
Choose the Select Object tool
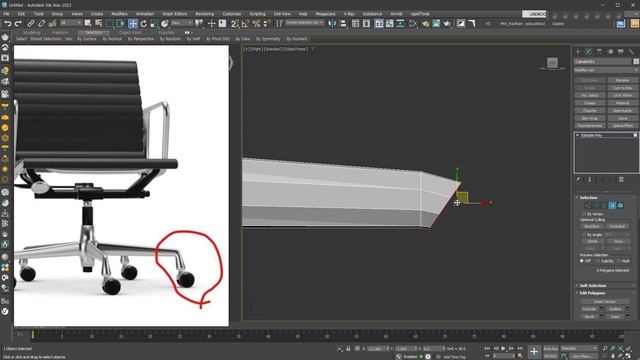(87, 24)
